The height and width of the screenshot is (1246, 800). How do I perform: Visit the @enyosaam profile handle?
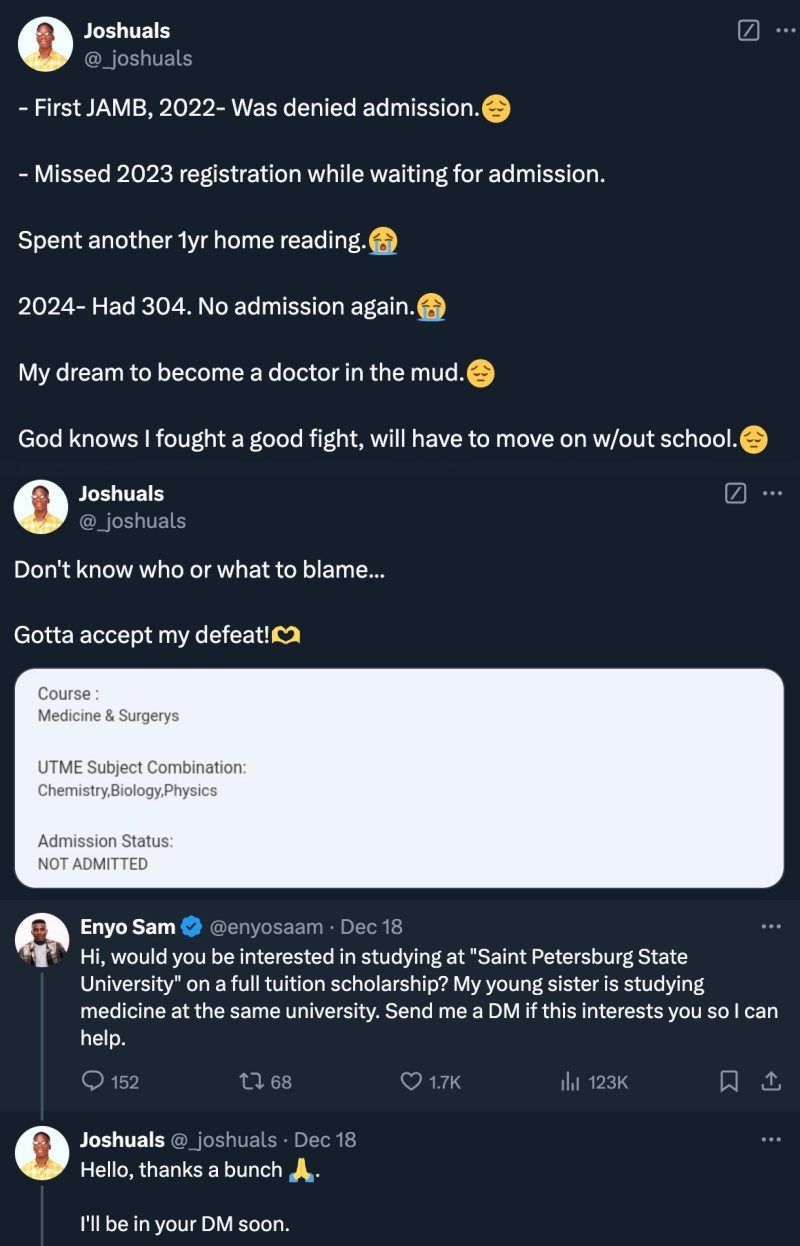267,928
